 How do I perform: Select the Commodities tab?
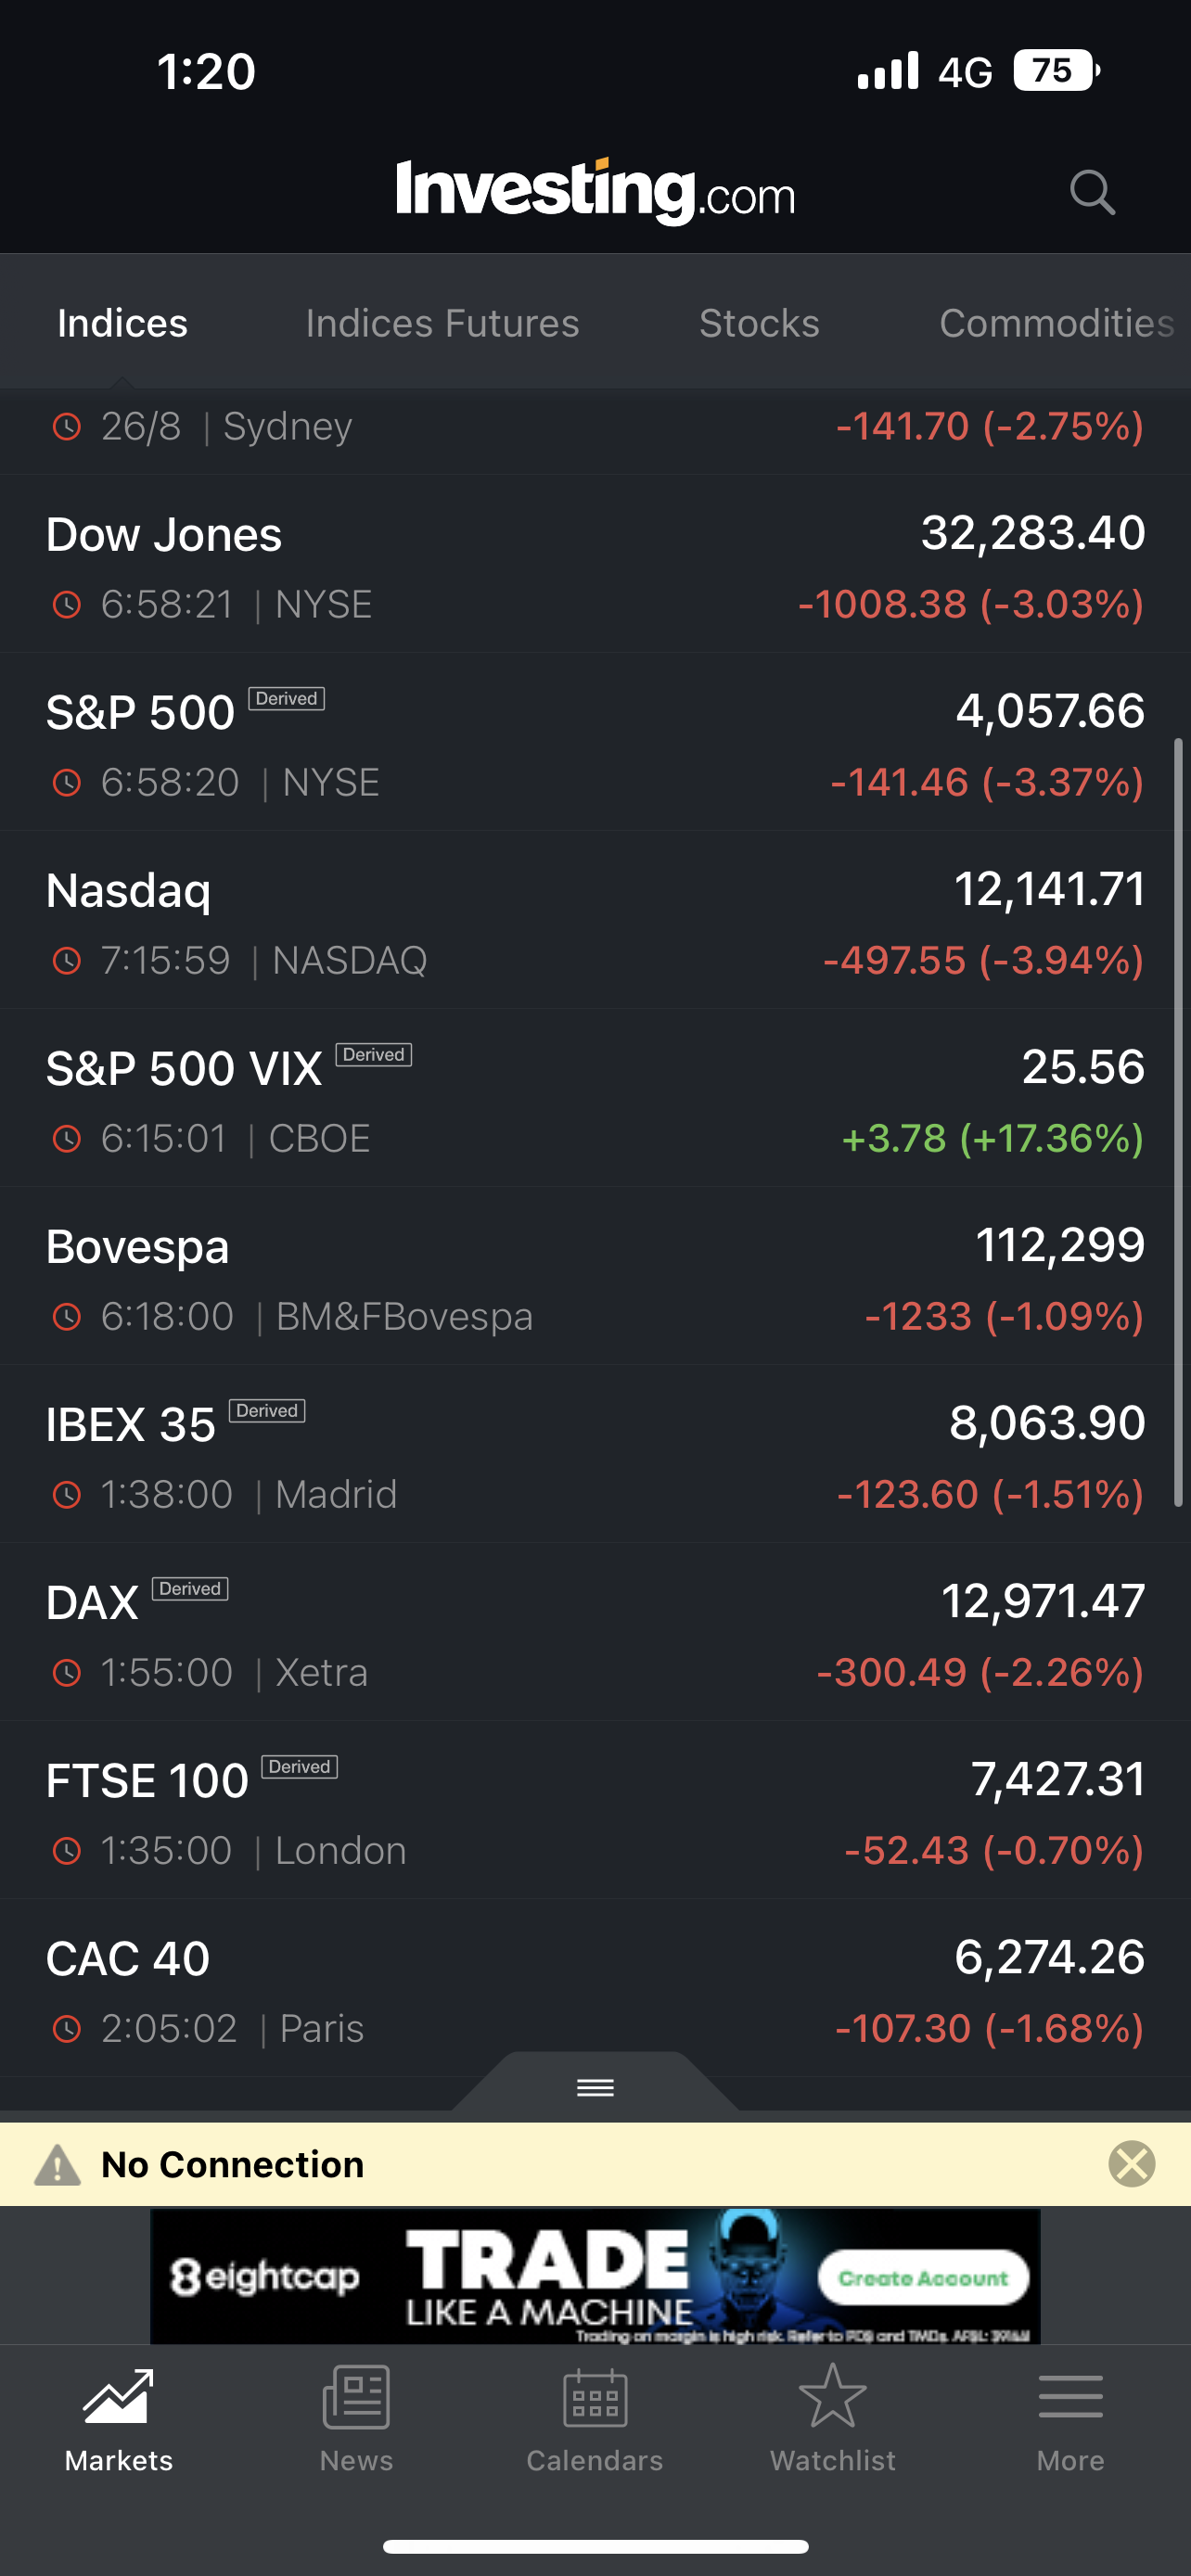point(1056,323)
